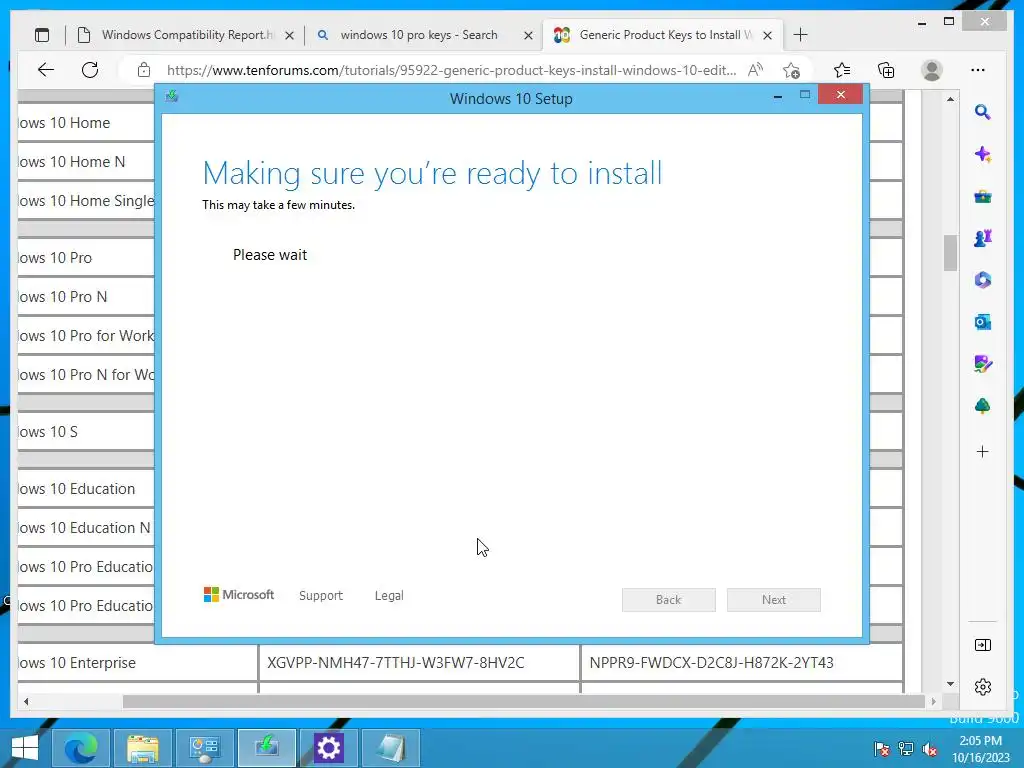Click the Next button in Windows 10 Setup

[x=774, y=600]
